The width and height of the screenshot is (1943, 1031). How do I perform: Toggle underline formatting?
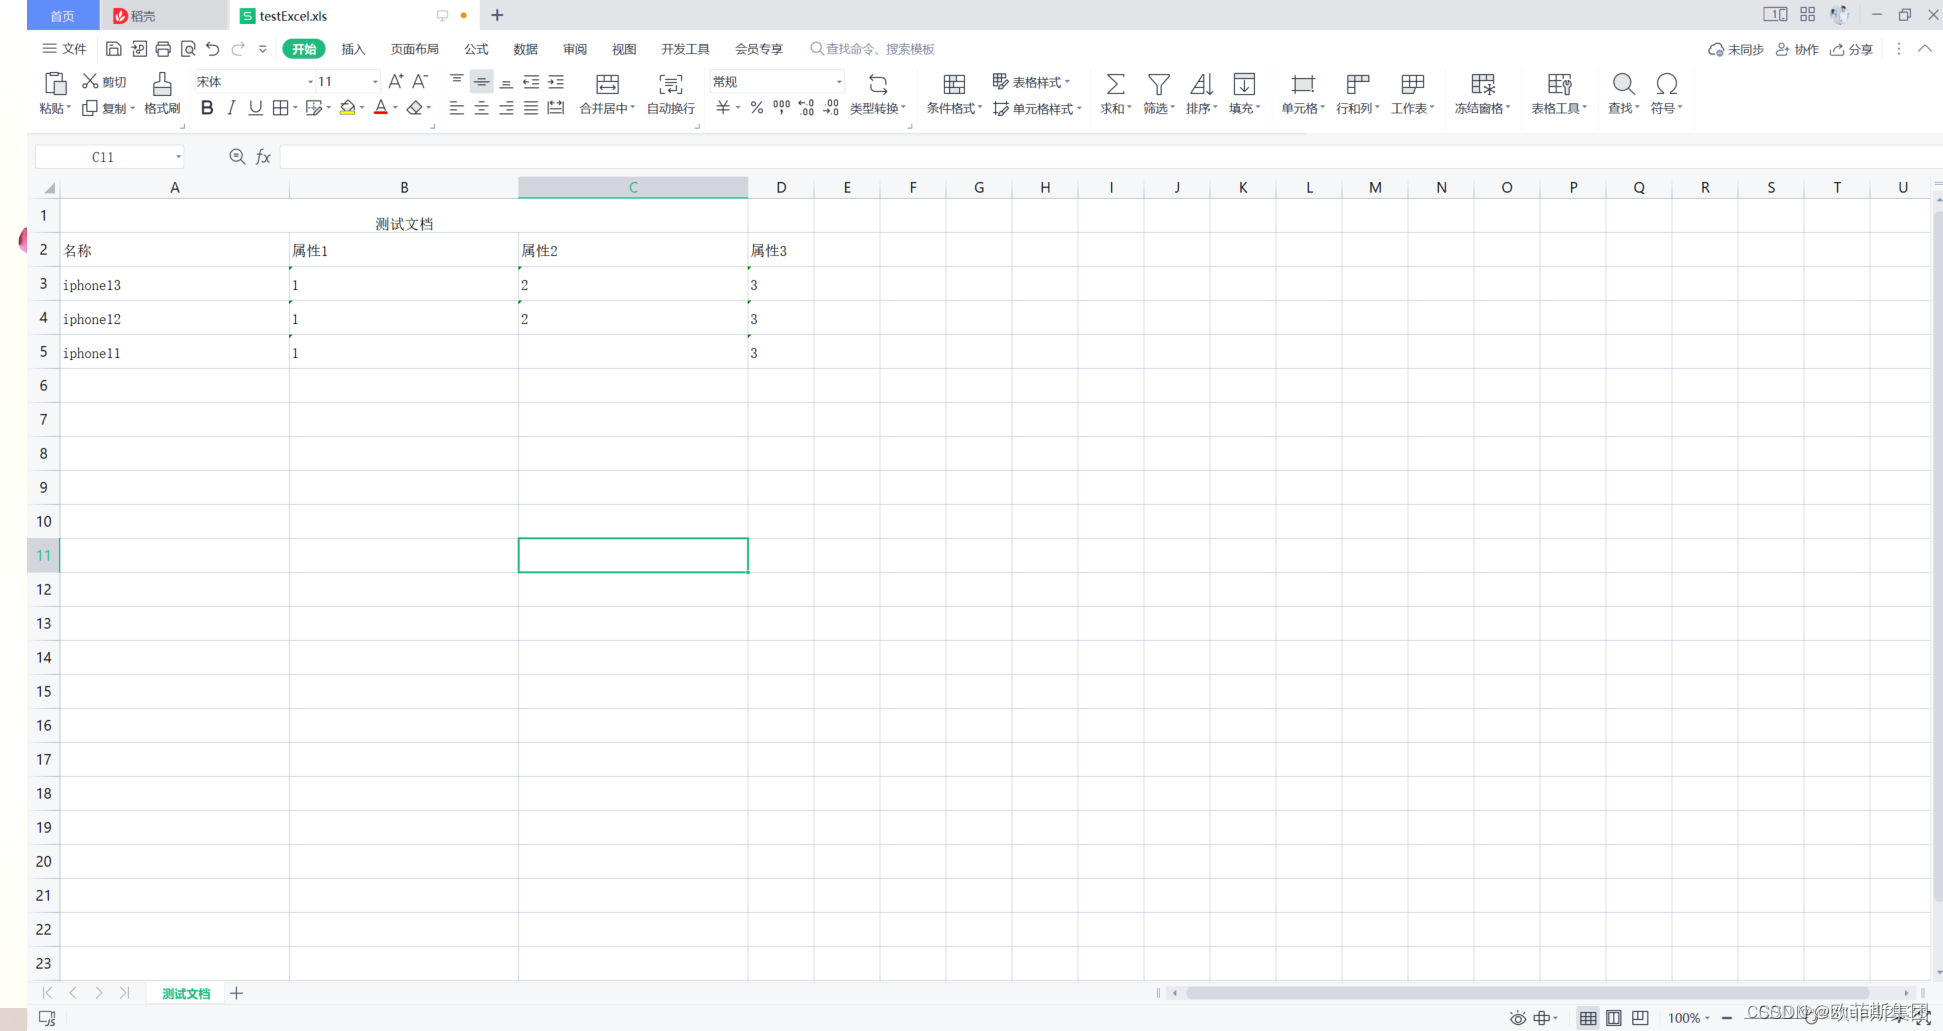pyautogui.click(x=256, y=108)
